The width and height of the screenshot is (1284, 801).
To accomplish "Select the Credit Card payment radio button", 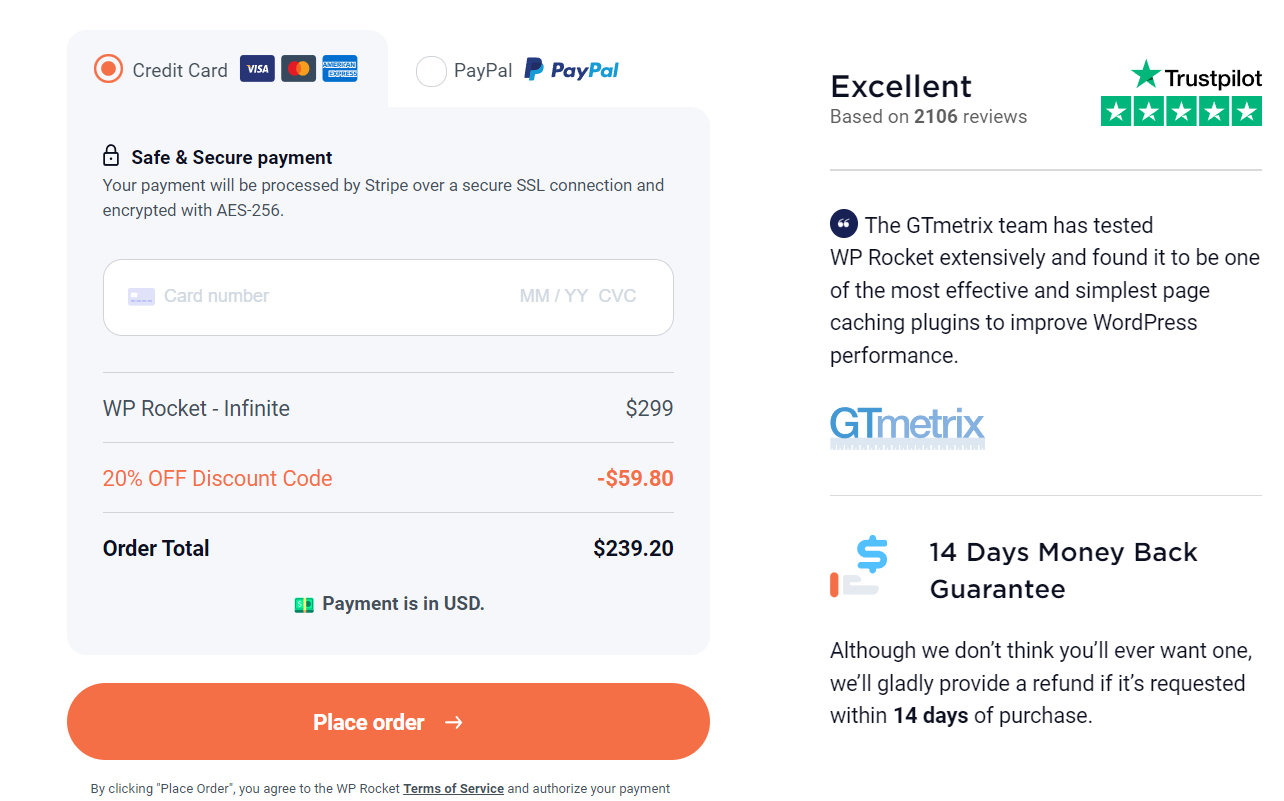I will pos(108,68).
